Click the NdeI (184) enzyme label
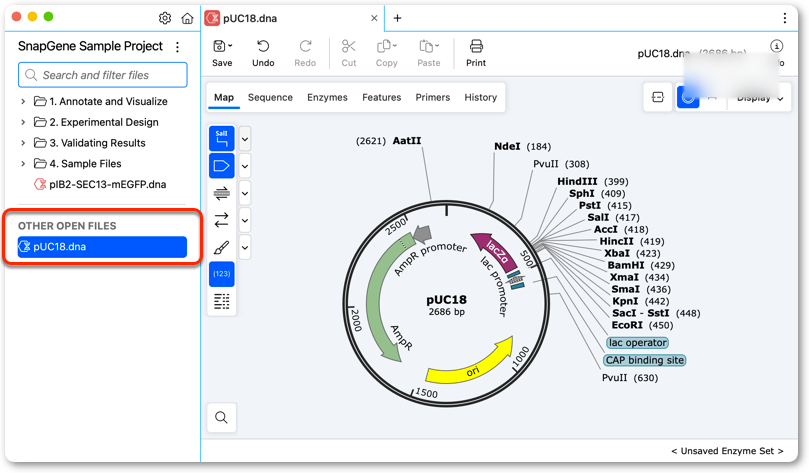This screenshot has width=809, height=473. [522, 146]
